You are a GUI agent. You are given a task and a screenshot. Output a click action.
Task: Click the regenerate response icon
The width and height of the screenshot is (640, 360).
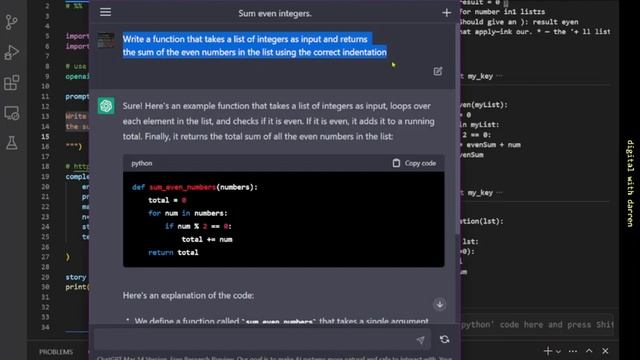coord(444,339)
